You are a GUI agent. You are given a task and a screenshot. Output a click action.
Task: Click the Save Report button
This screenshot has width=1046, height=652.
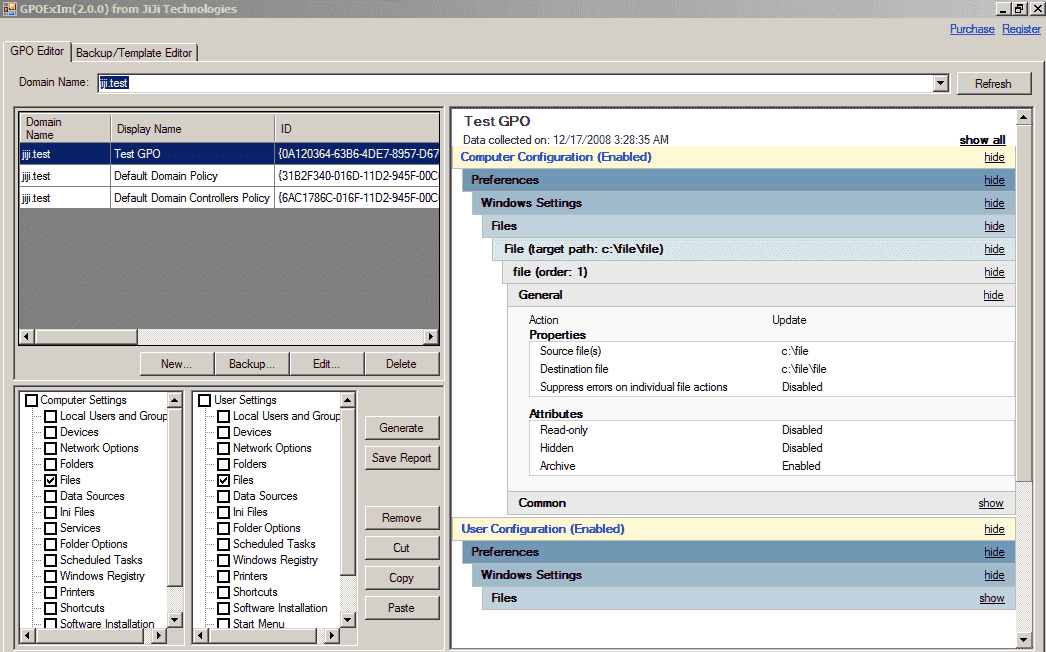point(401,458)
